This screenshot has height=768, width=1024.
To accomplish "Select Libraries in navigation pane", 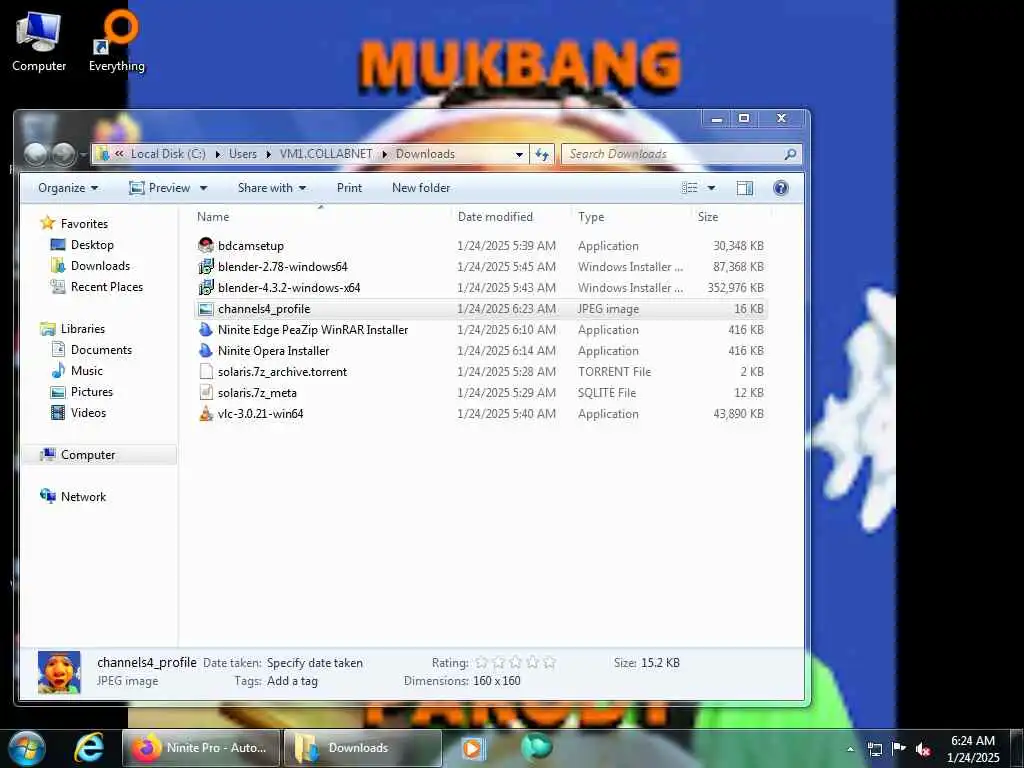I will pos(82,329).
